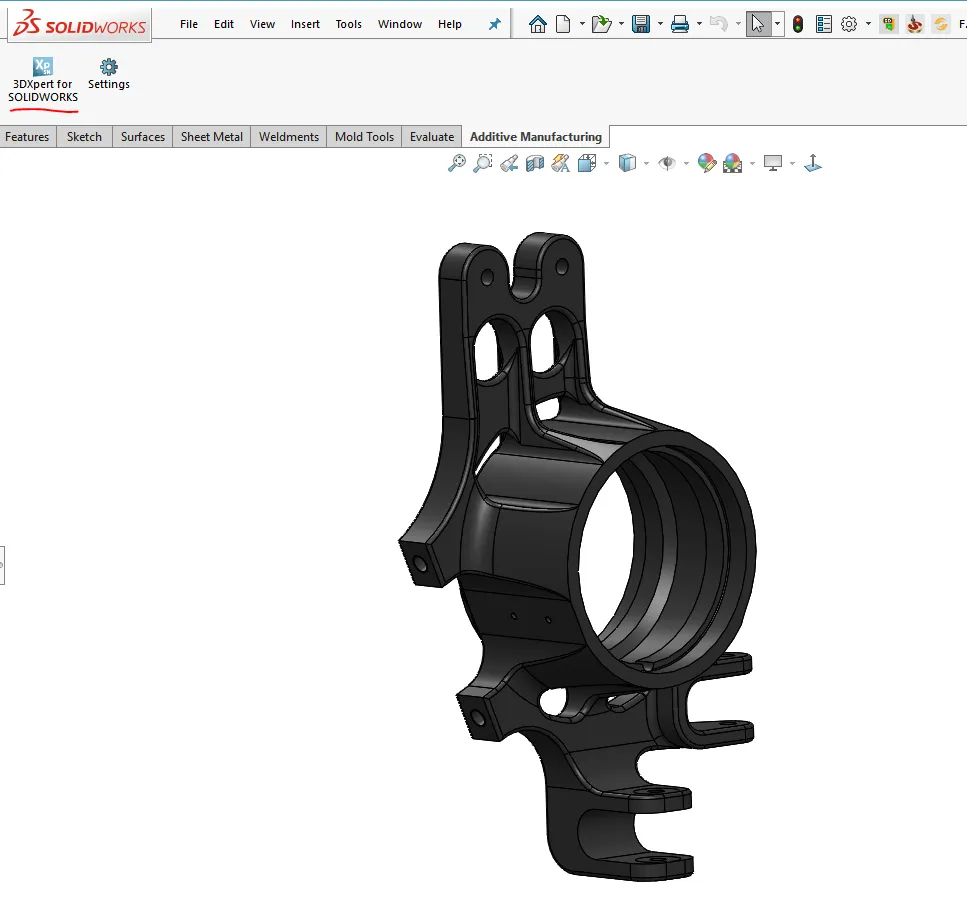
Task: Toggle the Hide/Show Items eye icon
Action: coord(668,163)
